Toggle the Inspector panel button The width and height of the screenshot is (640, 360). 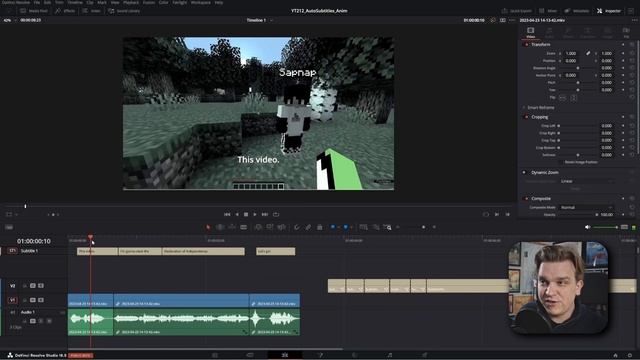(609, 11)
